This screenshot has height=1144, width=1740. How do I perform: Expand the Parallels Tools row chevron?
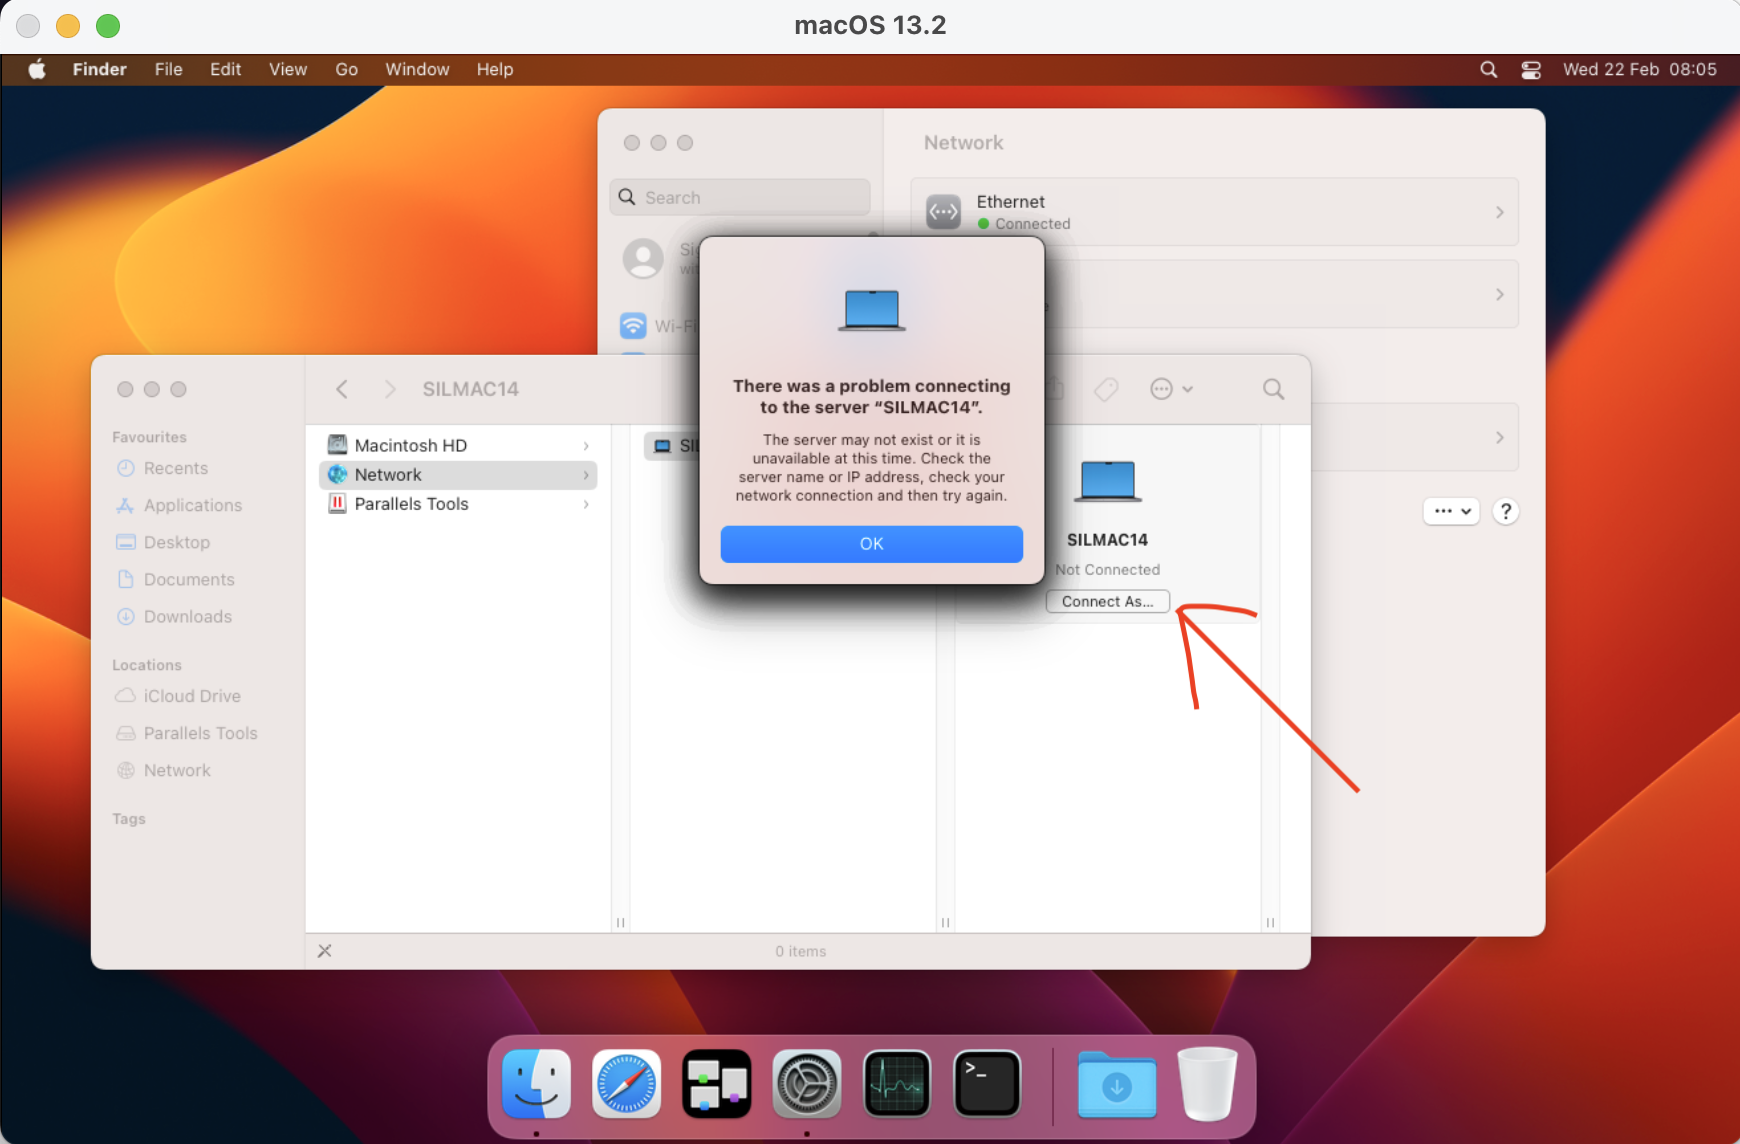[586, 504]
